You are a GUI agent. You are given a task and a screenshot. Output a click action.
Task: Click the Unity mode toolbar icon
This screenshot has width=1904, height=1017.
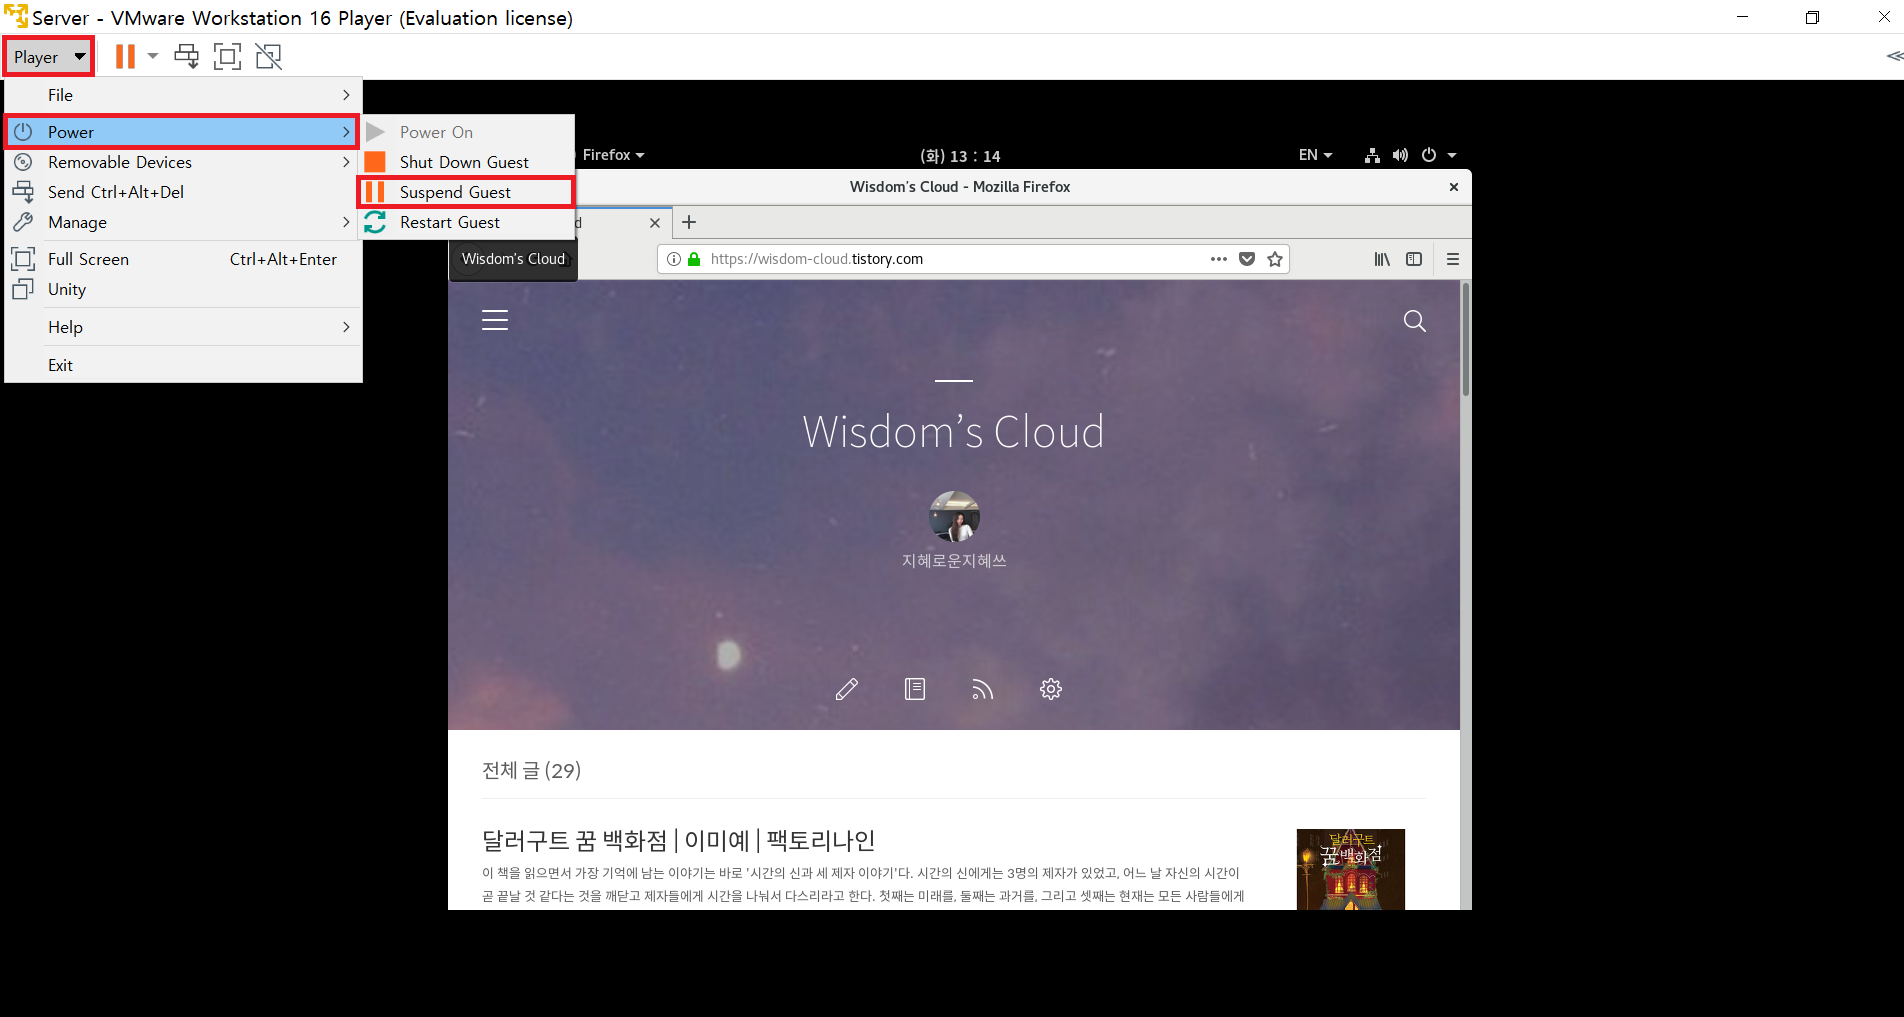click(x=269, y=57)
